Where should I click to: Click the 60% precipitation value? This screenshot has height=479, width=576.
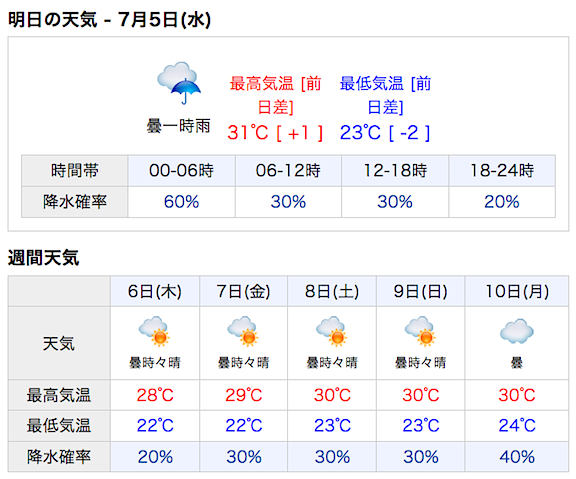click(x=181, y=202)
